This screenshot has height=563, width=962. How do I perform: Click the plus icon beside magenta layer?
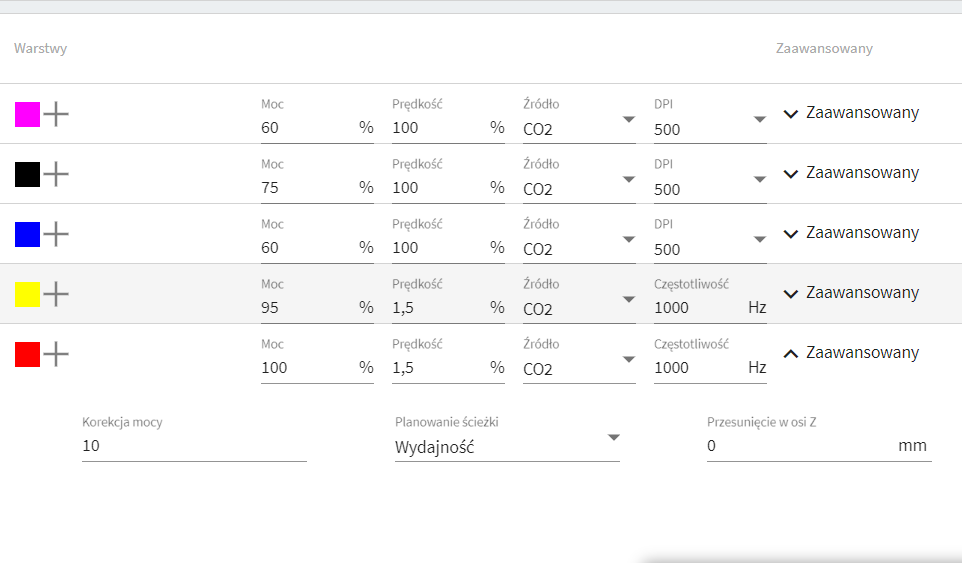56,114
